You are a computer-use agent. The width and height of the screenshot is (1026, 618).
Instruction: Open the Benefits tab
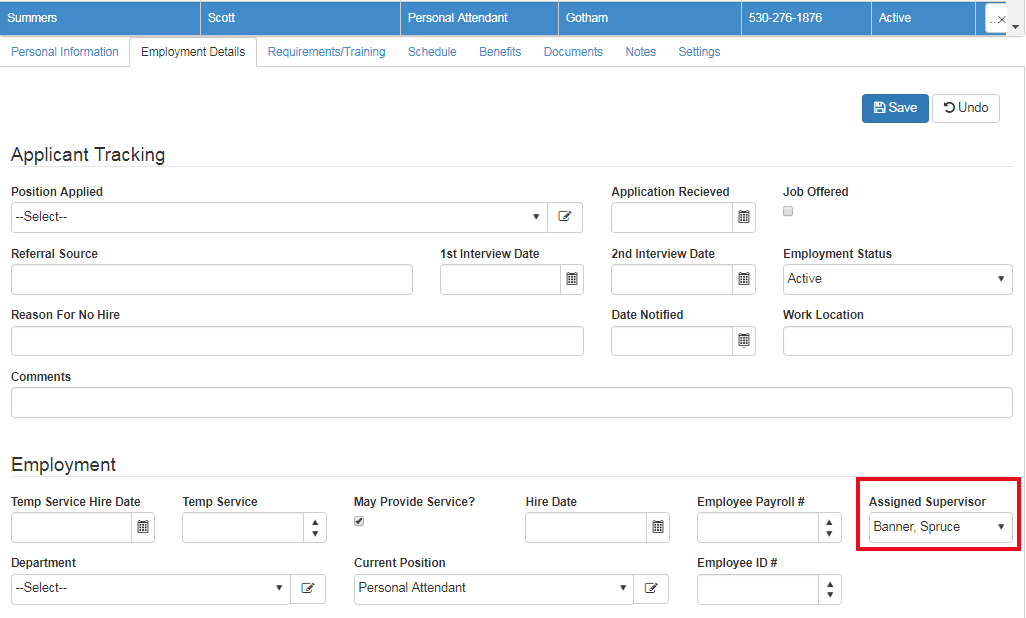coord(500,51)
